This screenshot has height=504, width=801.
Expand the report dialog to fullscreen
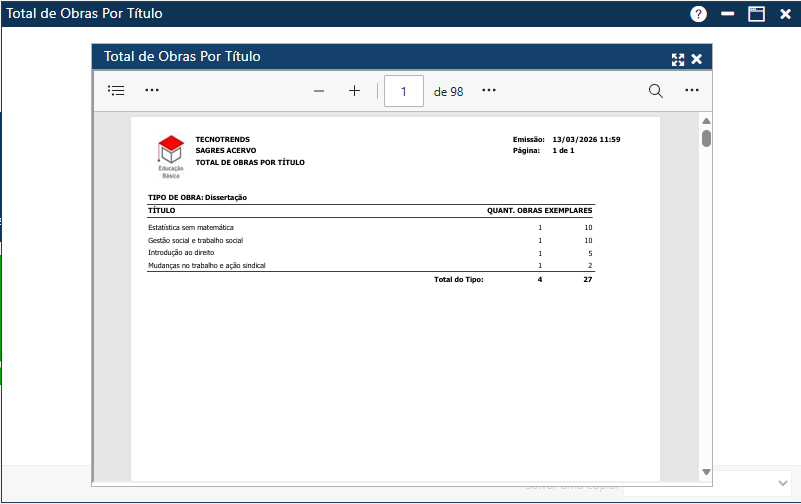[x=678, y=59]
